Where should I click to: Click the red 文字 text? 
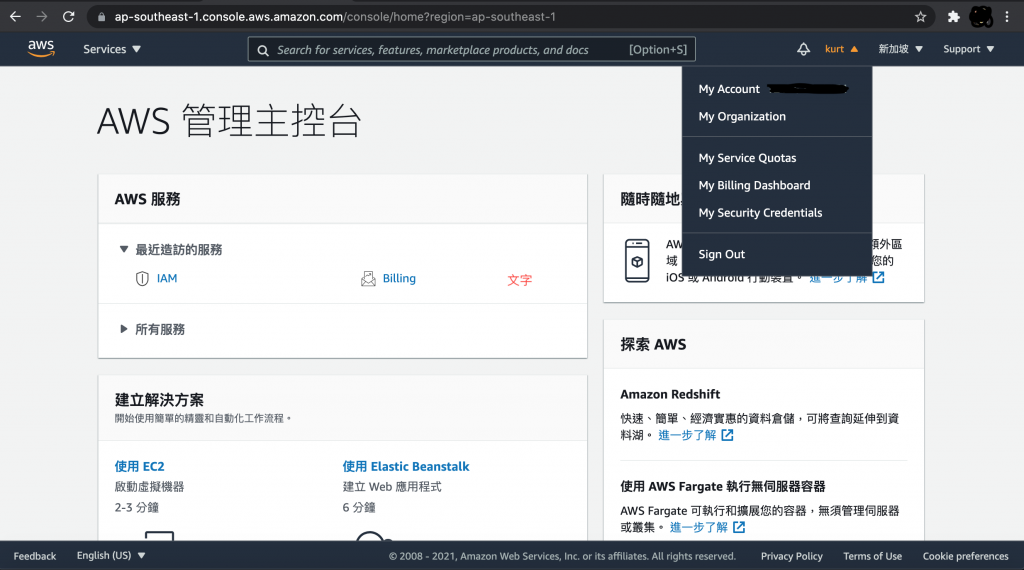pyautogui.click(x=520, y=280)
